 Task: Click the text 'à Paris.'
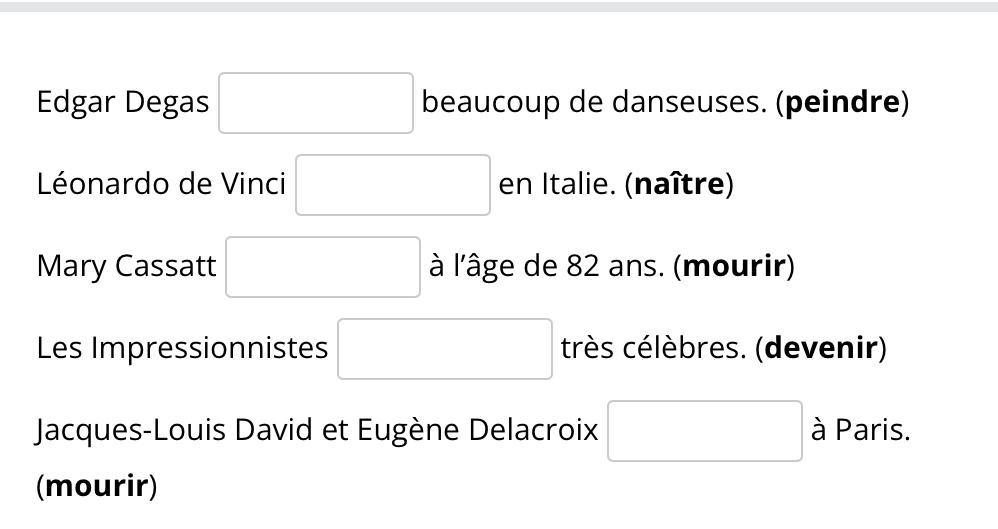[860, 430]
